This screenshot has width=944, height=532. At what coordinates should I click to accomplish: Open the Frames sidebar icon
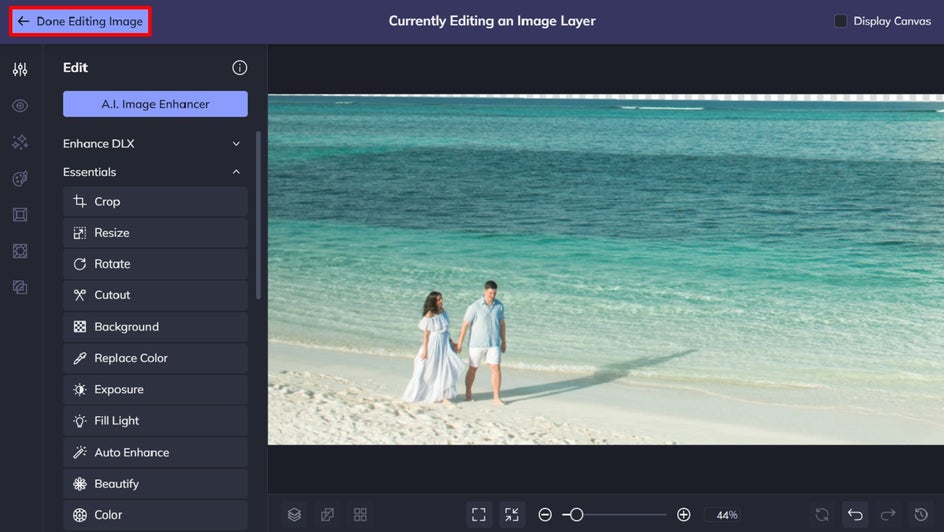pyautogui.click(x=20, y=215)
